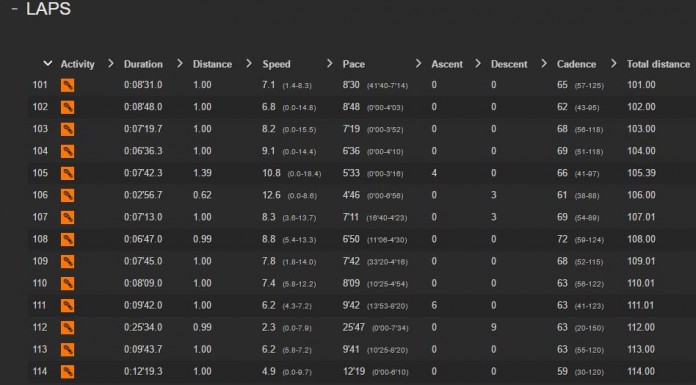Screen dimensions: 696x385
Task: Click the orange activity icon for lap 103
Action: point(67,129)
